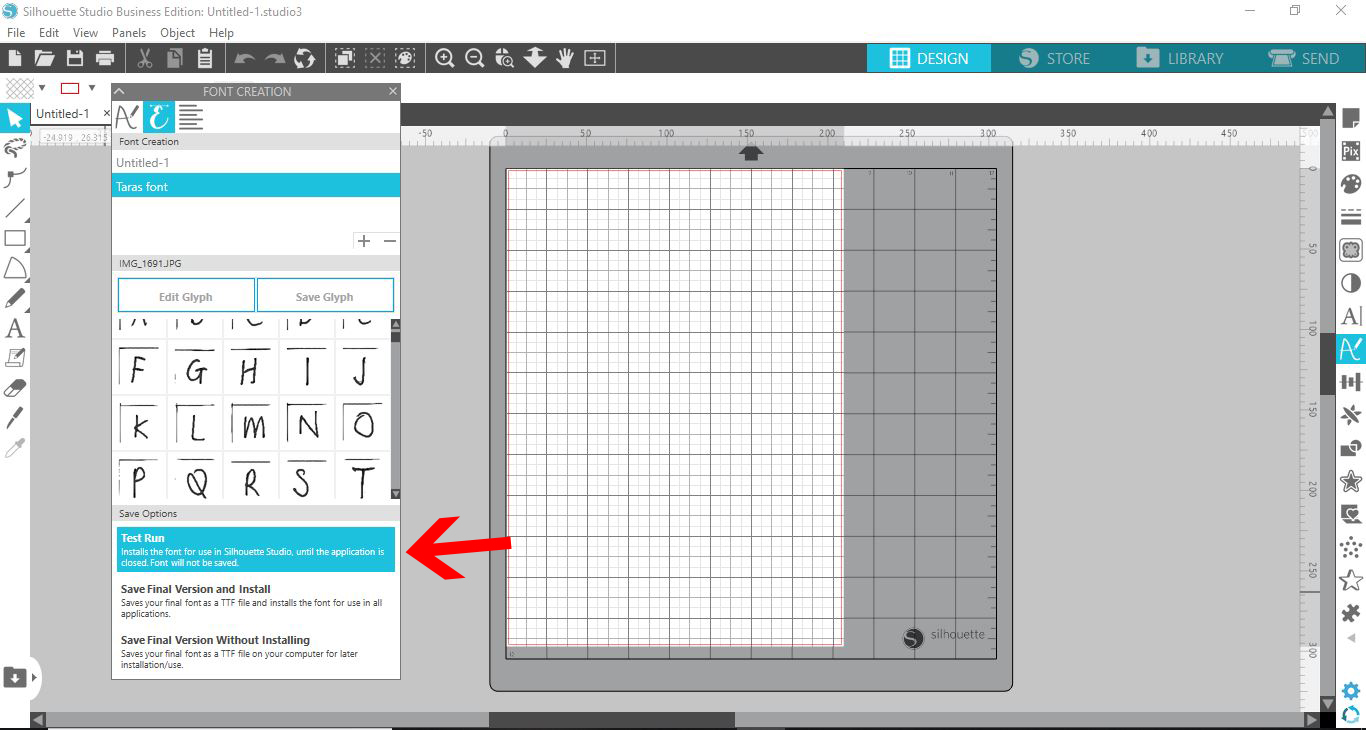The image size is (1366, 730).
Task: Zoom out of the canvas
Action: [x=475, y=58]
